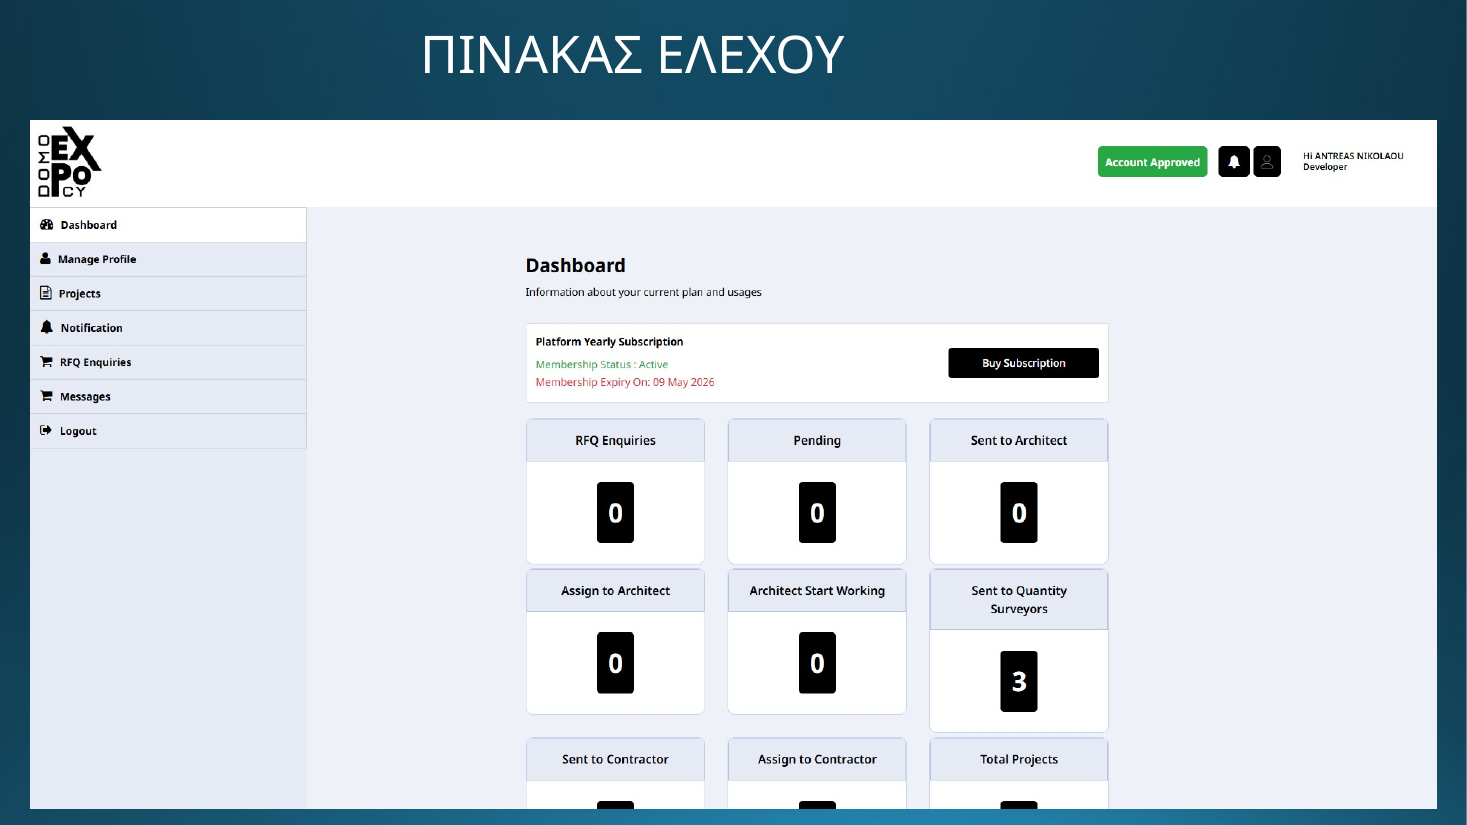
Task: Click the Sent to Architect card header
Action: [x=1019, y=441]
